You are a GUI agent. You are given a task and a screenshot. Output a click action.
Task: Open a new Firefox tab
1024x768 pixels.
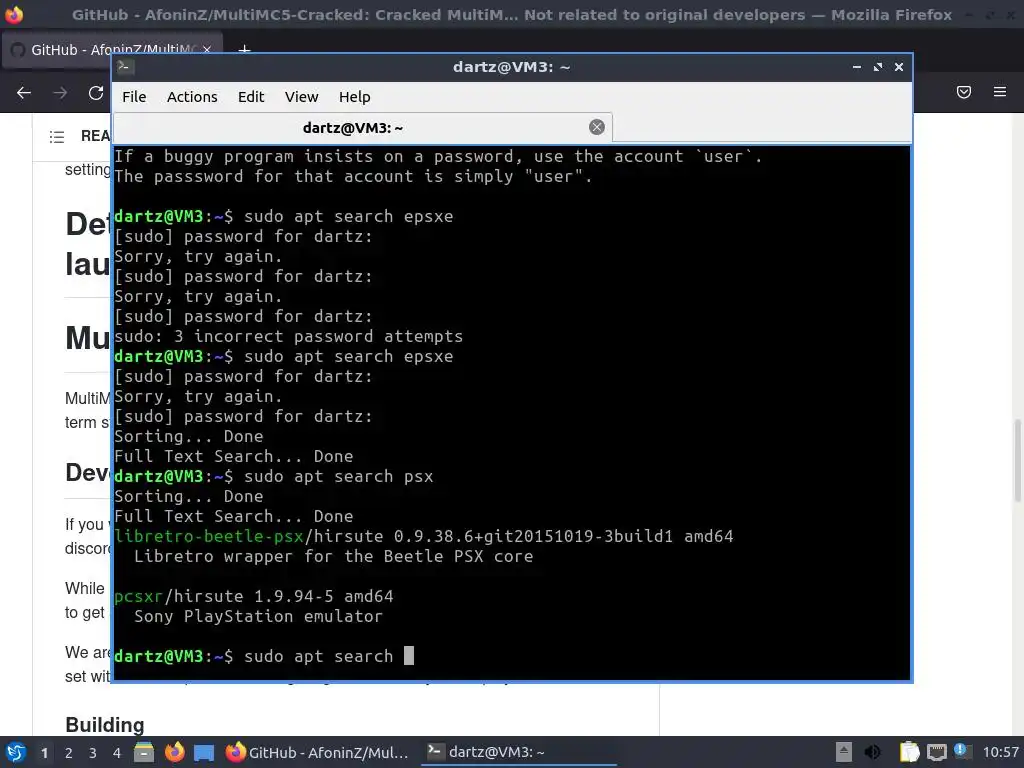tap(244, 50)
